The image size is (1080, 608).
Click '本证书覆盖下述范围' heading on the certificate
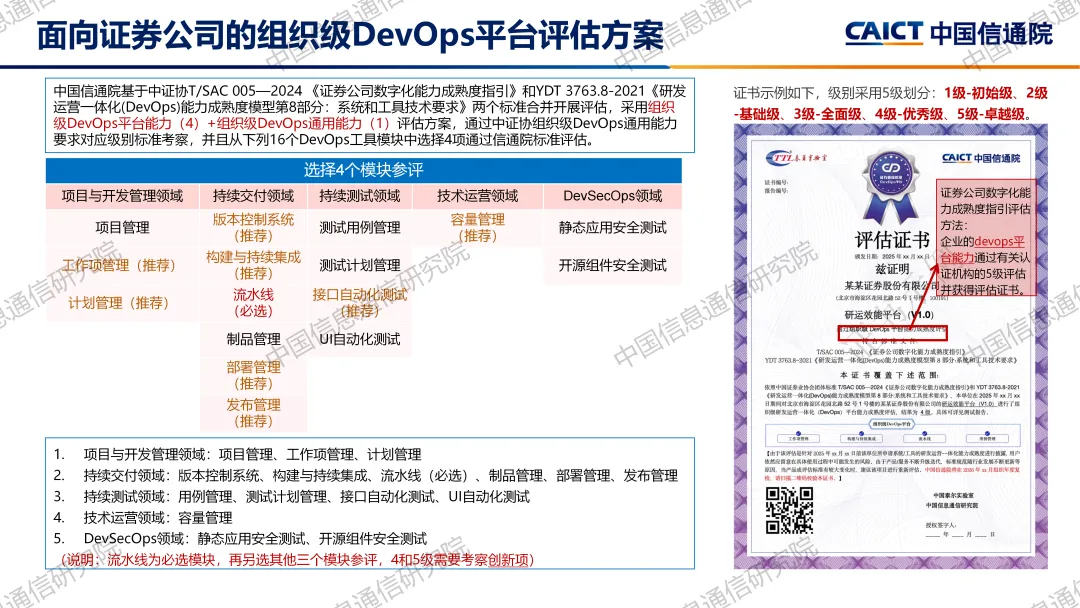pos(889,375)
